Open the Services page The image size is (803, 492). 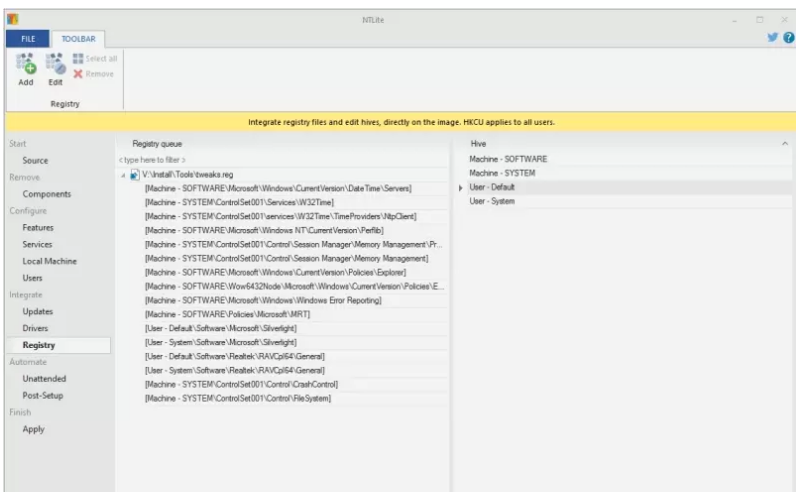37,245
